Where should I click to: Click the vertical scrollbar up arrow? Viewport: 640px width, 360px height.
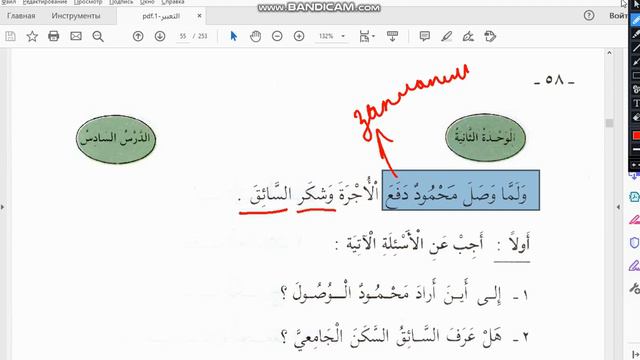click(609, 53)
